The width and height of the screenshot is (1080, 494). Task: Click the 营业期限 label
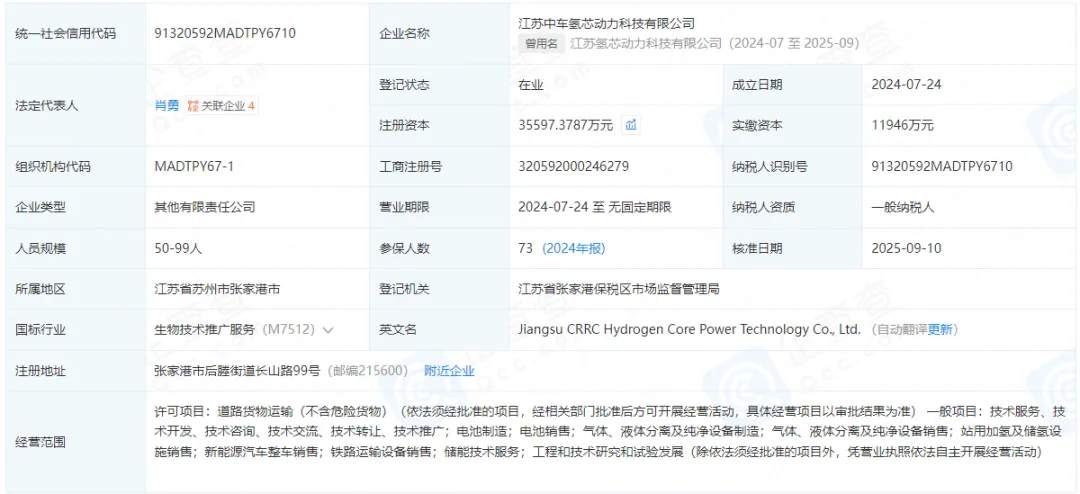click(404, 207)
